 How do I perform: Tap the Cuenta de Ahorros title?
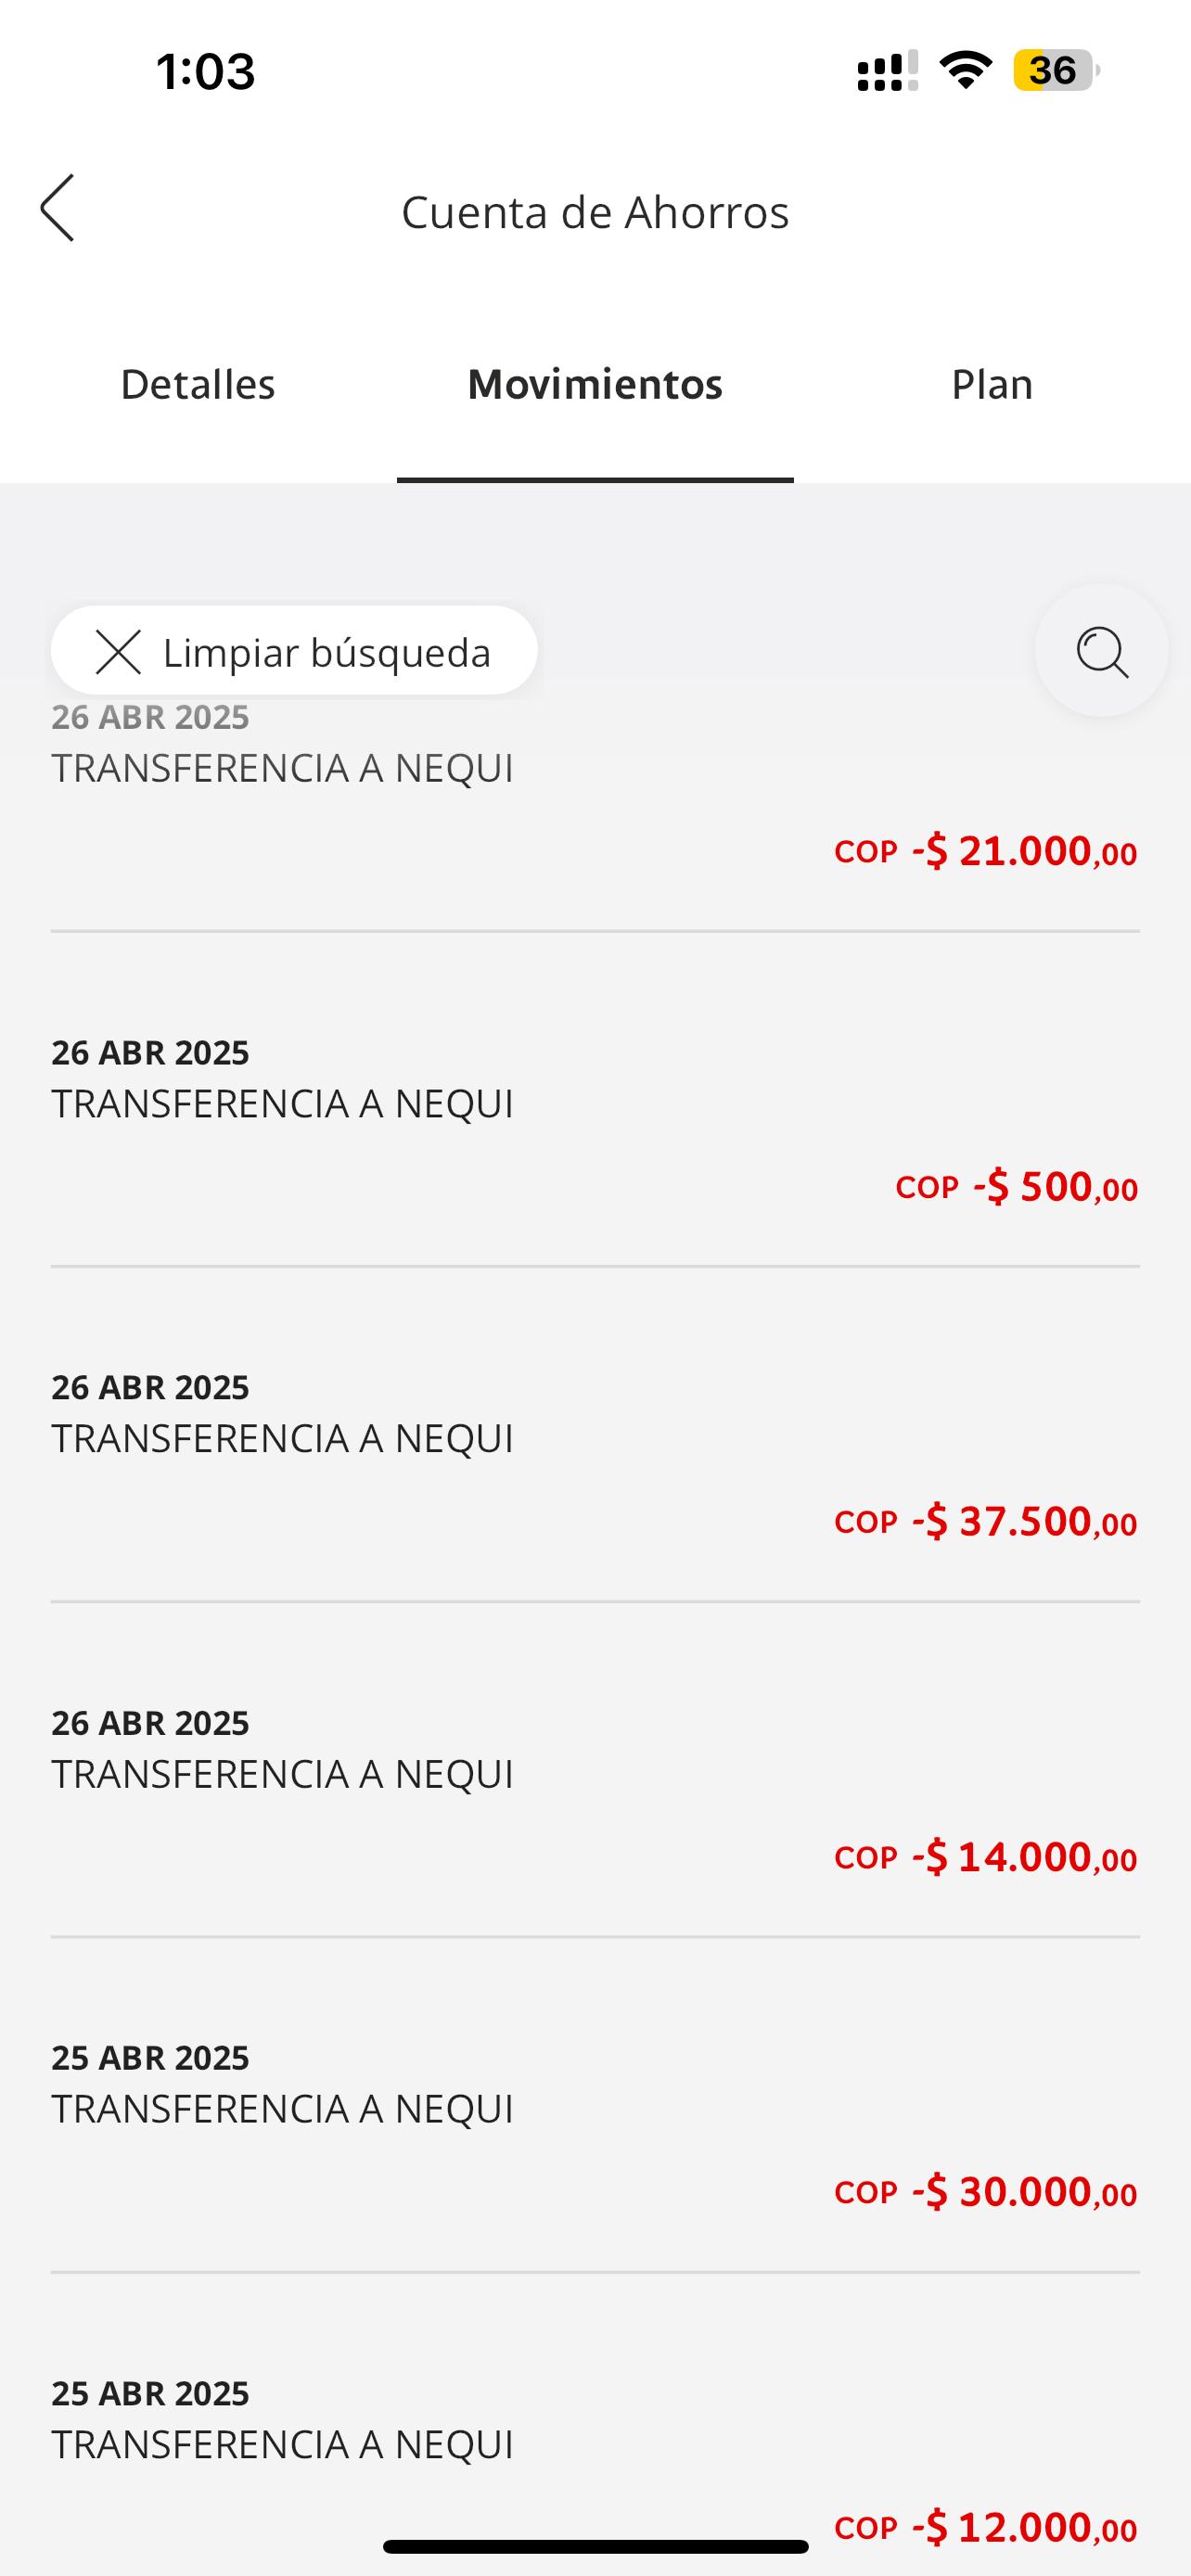pos(595,212)
